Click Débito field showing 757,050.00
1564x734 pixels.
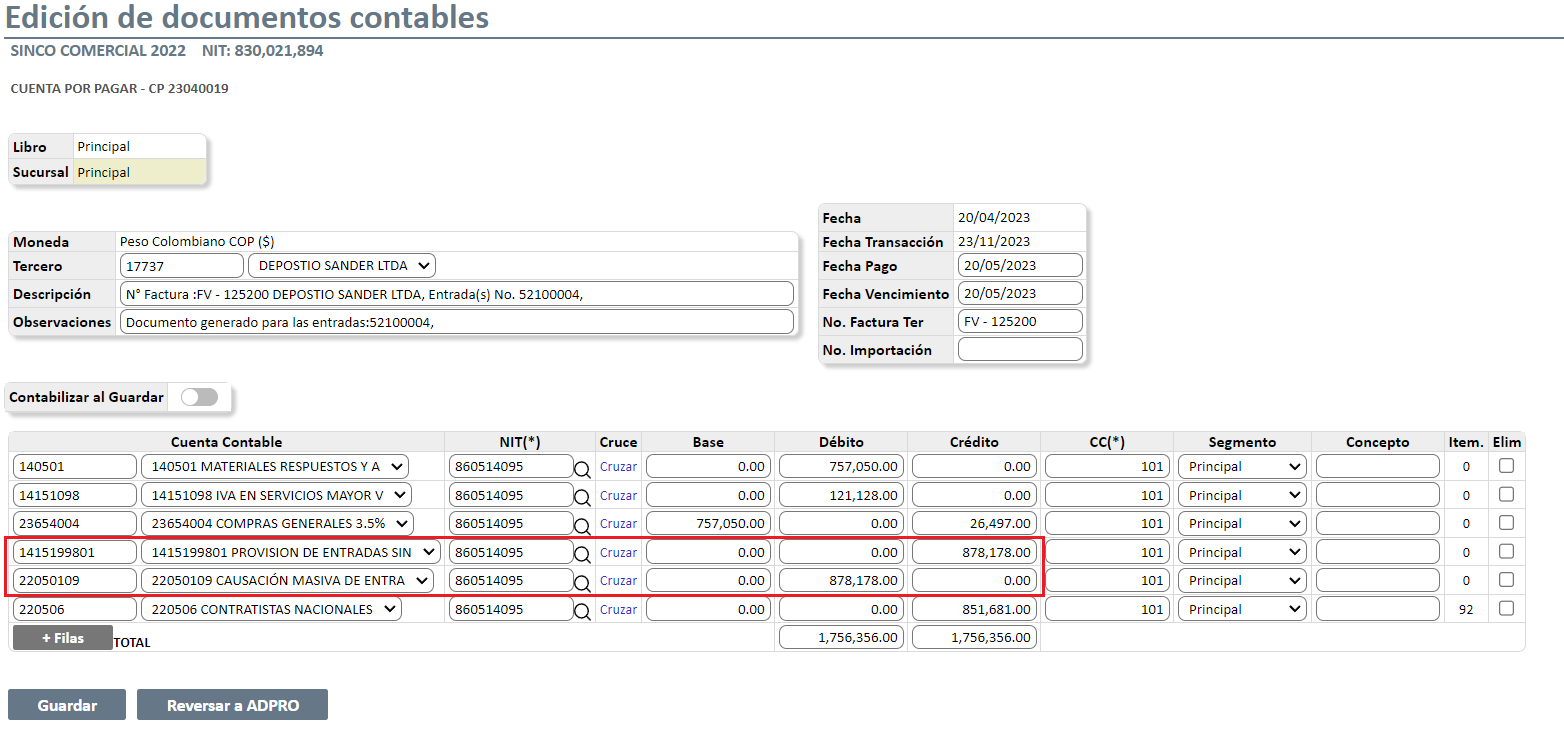pos(841,466)
